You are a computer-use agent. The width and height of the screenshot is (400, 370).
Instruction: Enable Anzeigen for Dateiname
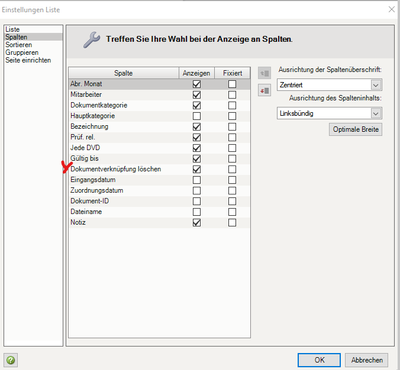click(197, 212)
